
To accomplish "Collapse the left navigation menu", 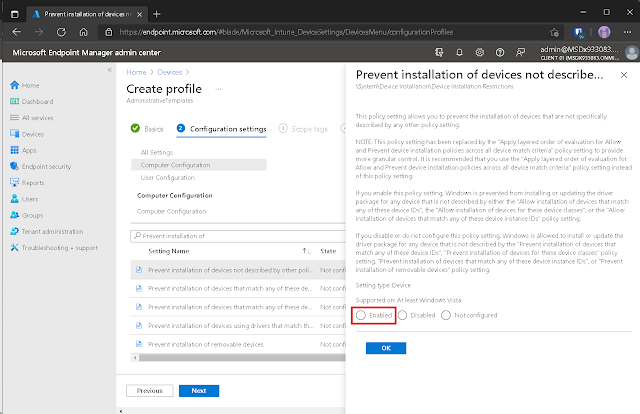I will click(110, 71).
